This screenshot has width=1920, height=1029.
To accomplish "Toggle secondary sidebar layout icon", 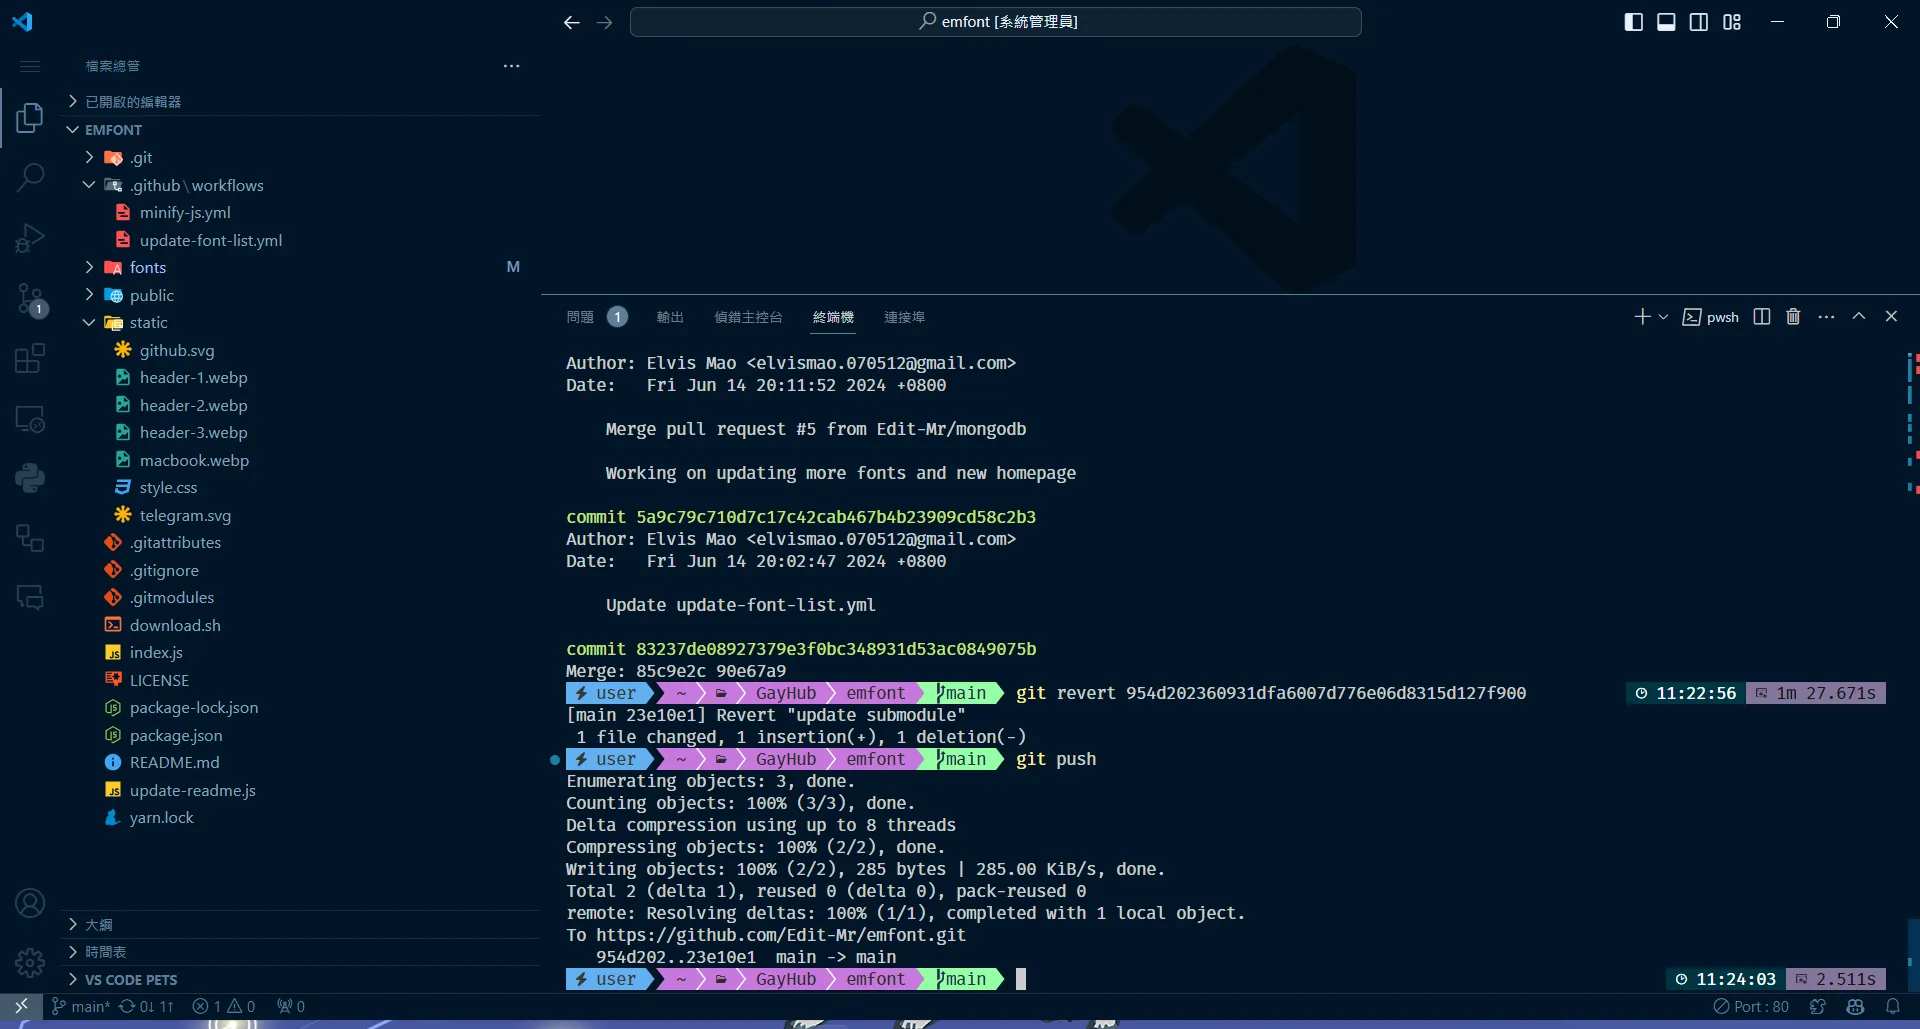I will tap(1699, 22).
